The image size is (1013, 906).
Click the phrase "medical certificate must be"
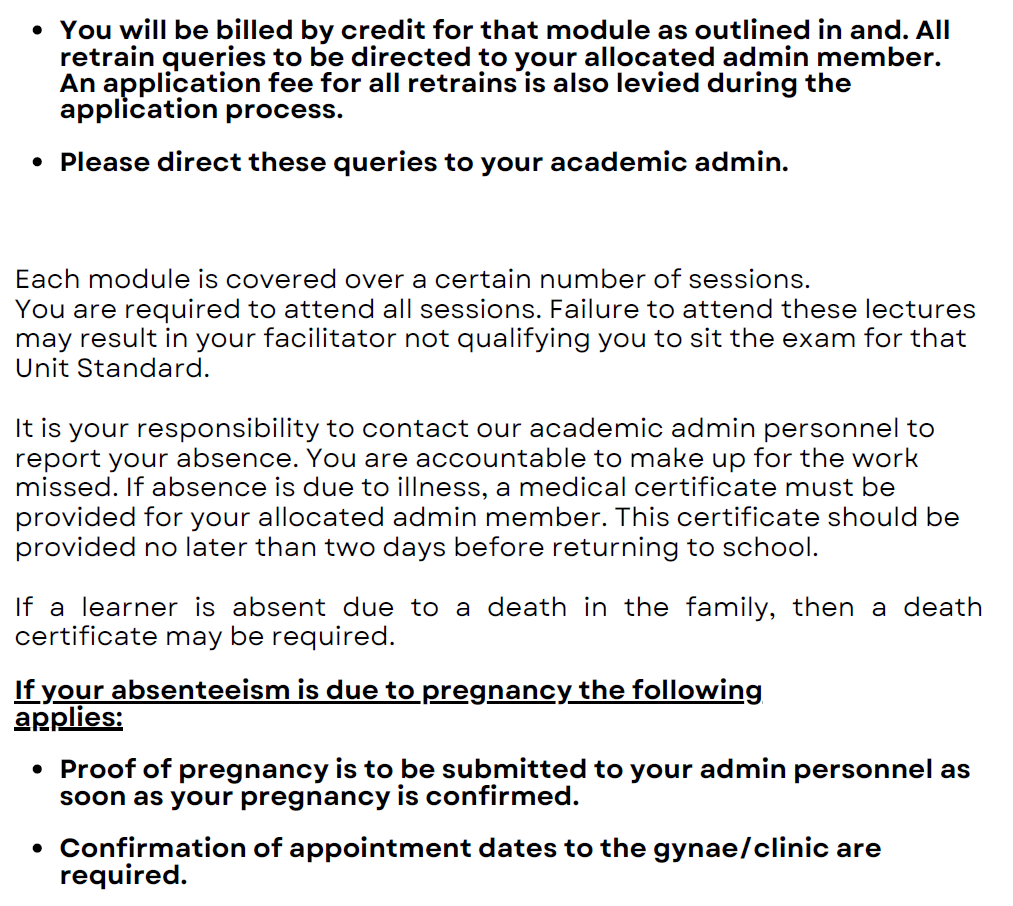point(707,487)
